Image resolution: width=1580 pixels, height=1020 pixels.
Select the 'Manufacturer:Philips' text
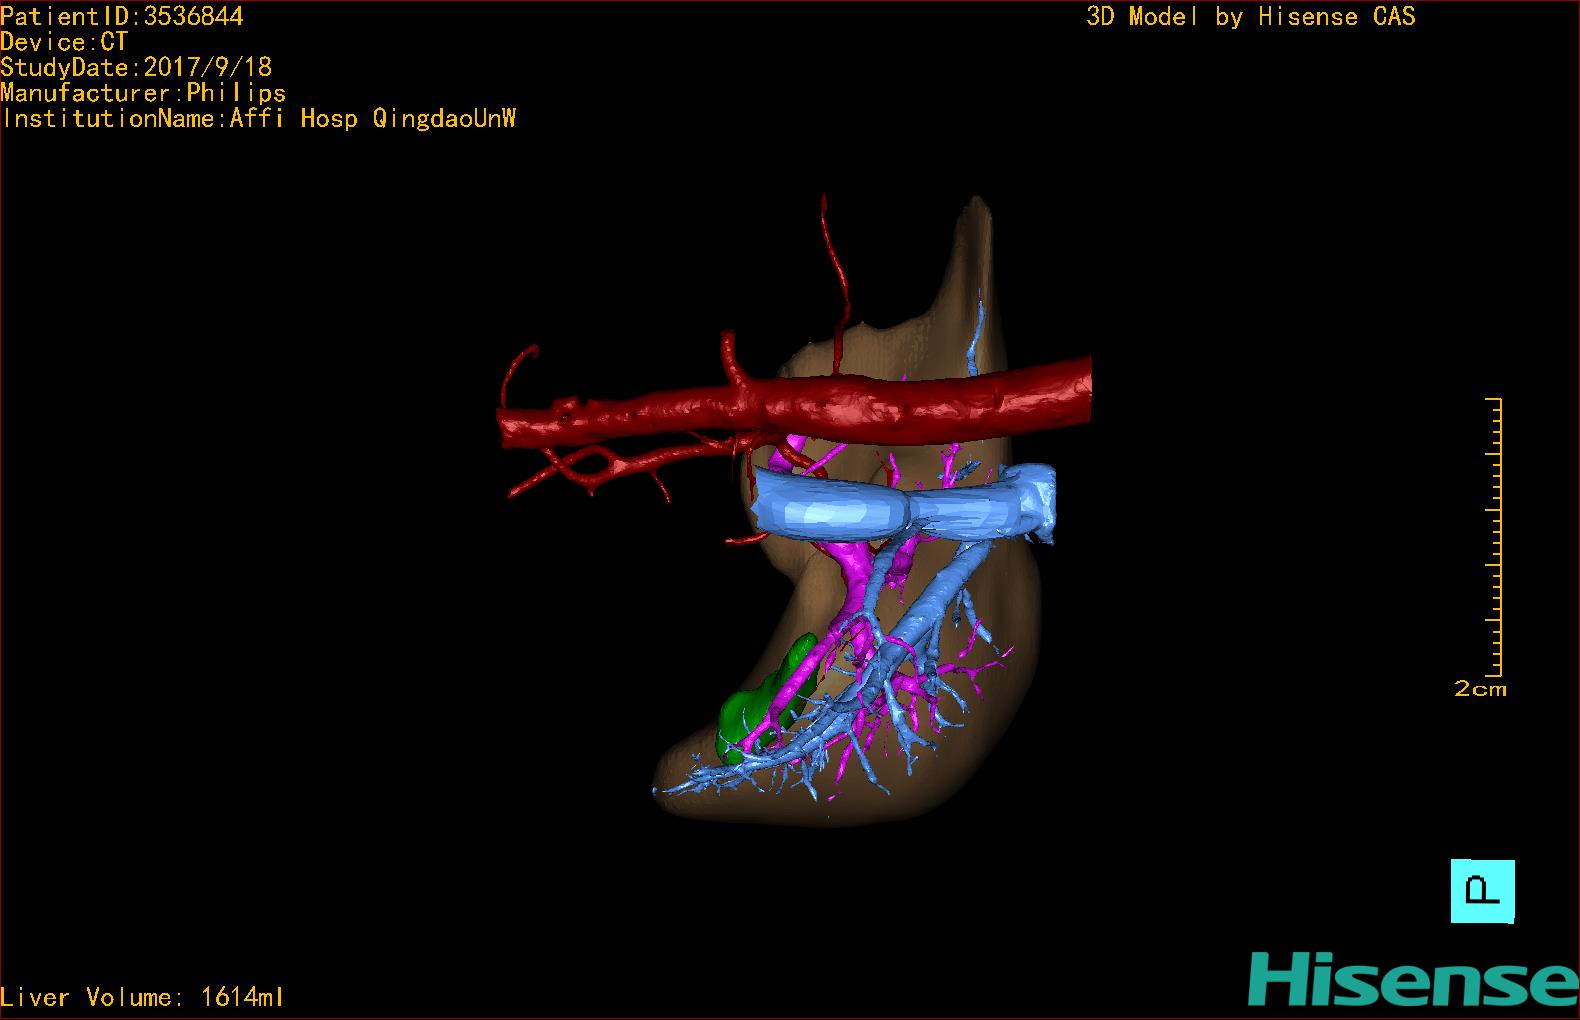pos(143,93)
